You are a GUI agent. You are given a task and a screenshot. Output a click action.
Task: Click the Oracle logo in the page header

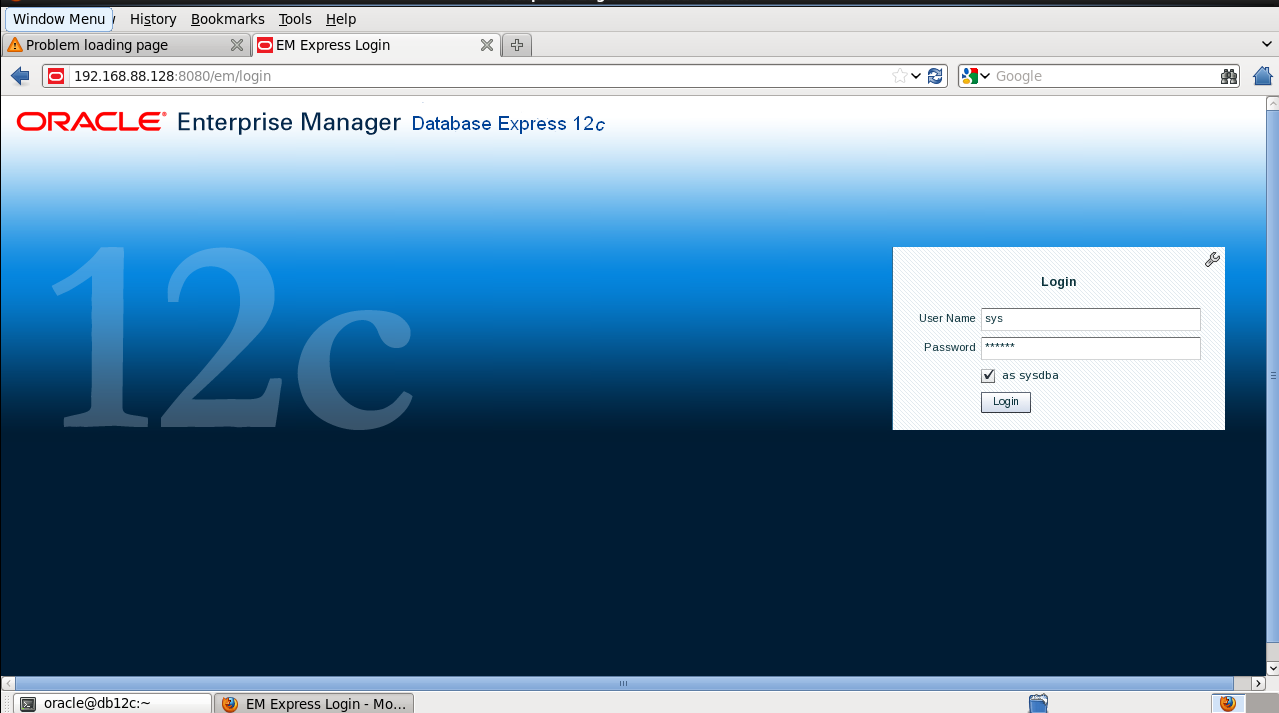click(91, 122)
